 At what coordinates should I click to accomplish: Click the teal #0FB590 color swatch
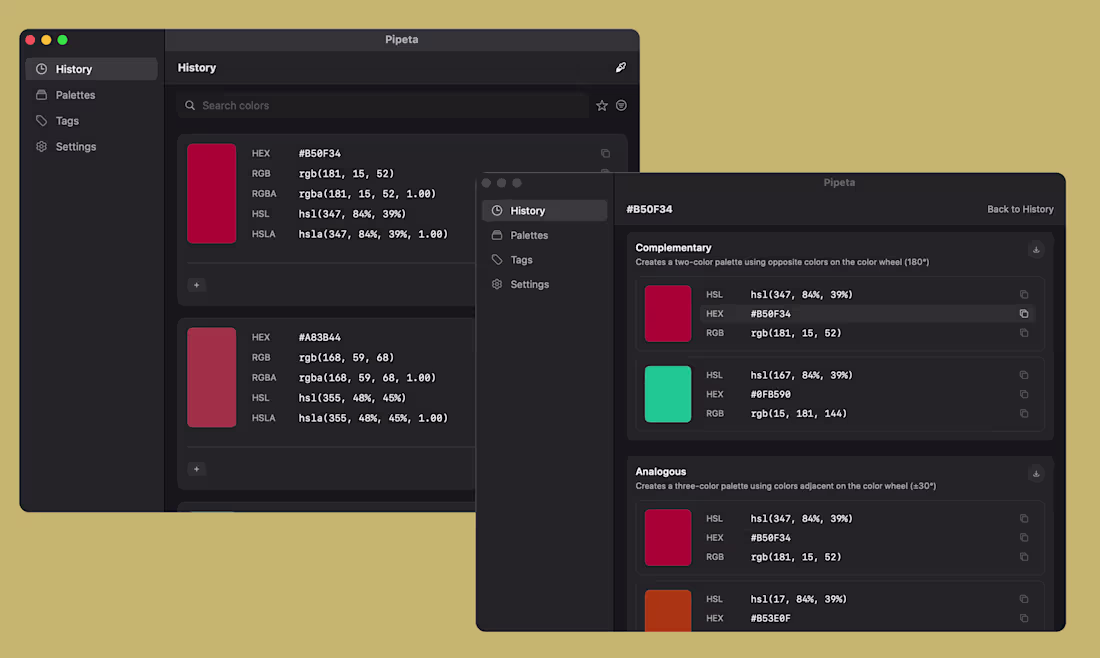pos(668,394)
